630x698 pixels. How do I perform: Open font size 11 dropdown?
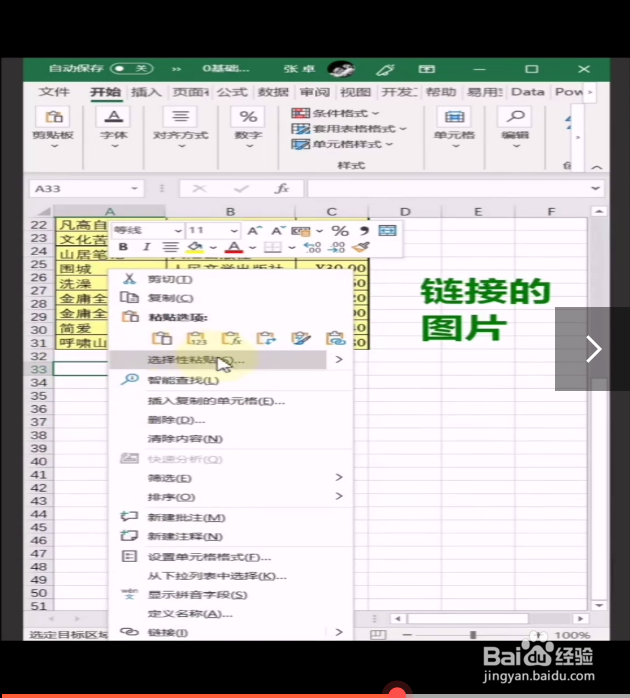(234, 231)
